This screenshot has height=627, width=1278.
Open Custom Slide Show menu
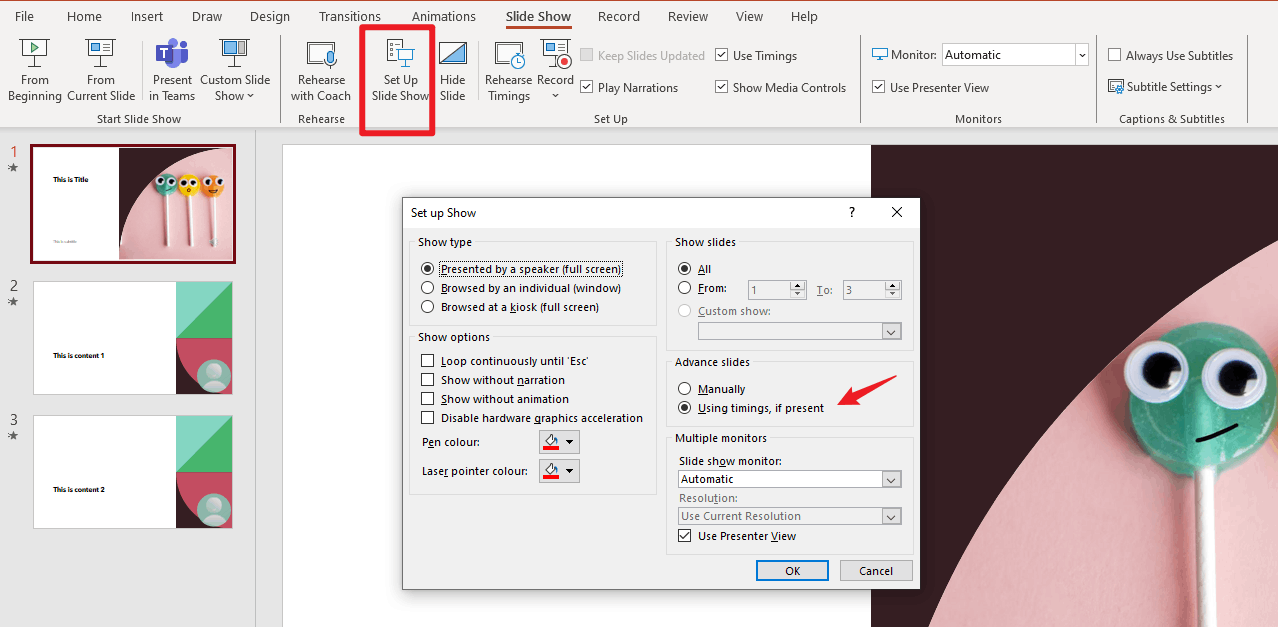point(235,70)
